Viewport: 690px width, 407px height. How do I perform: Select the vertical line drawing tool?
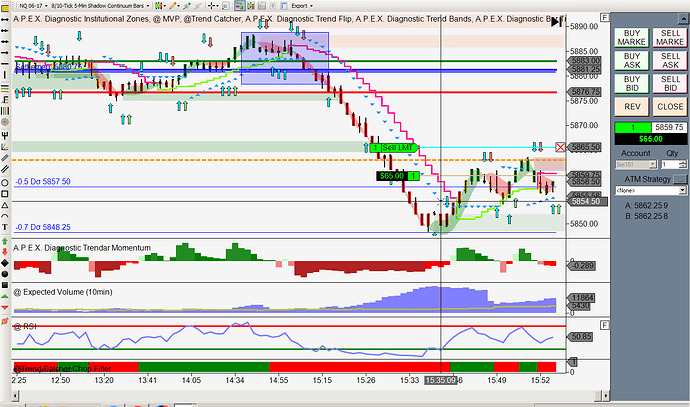[x=5, y=75]
